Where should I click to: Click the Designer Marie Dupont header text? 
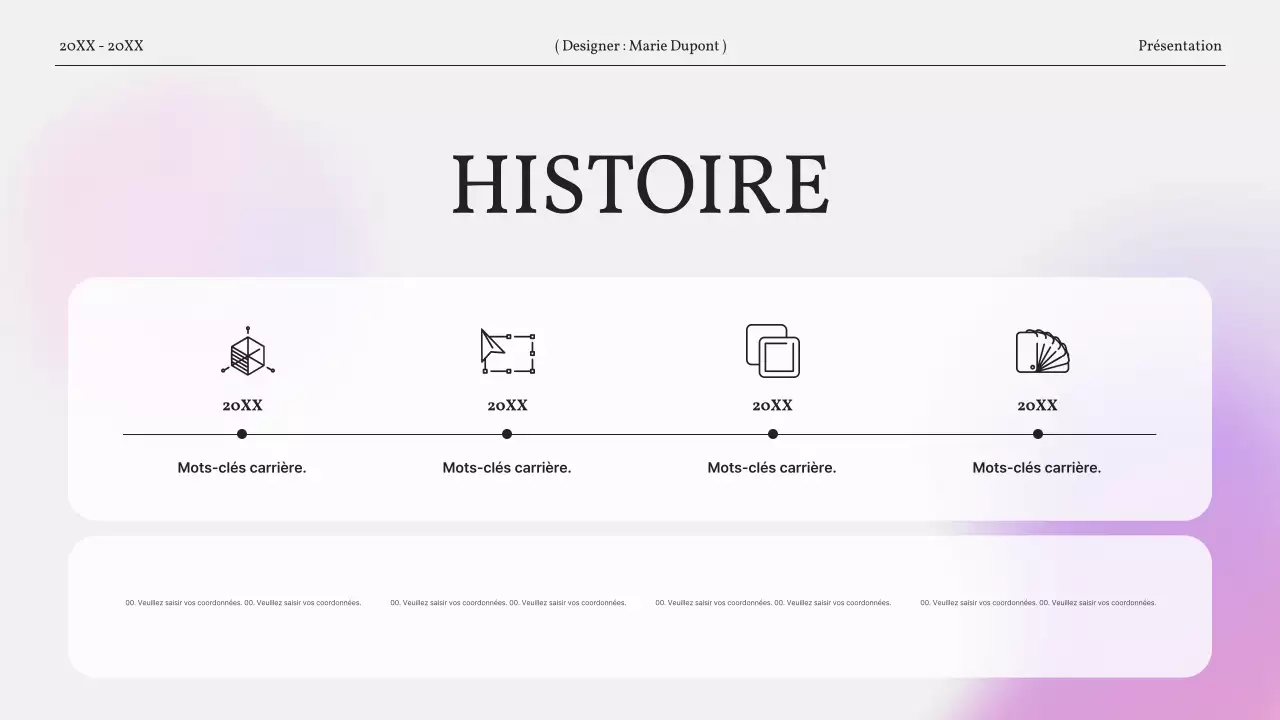pyautogui.click(x=640, y=45)
